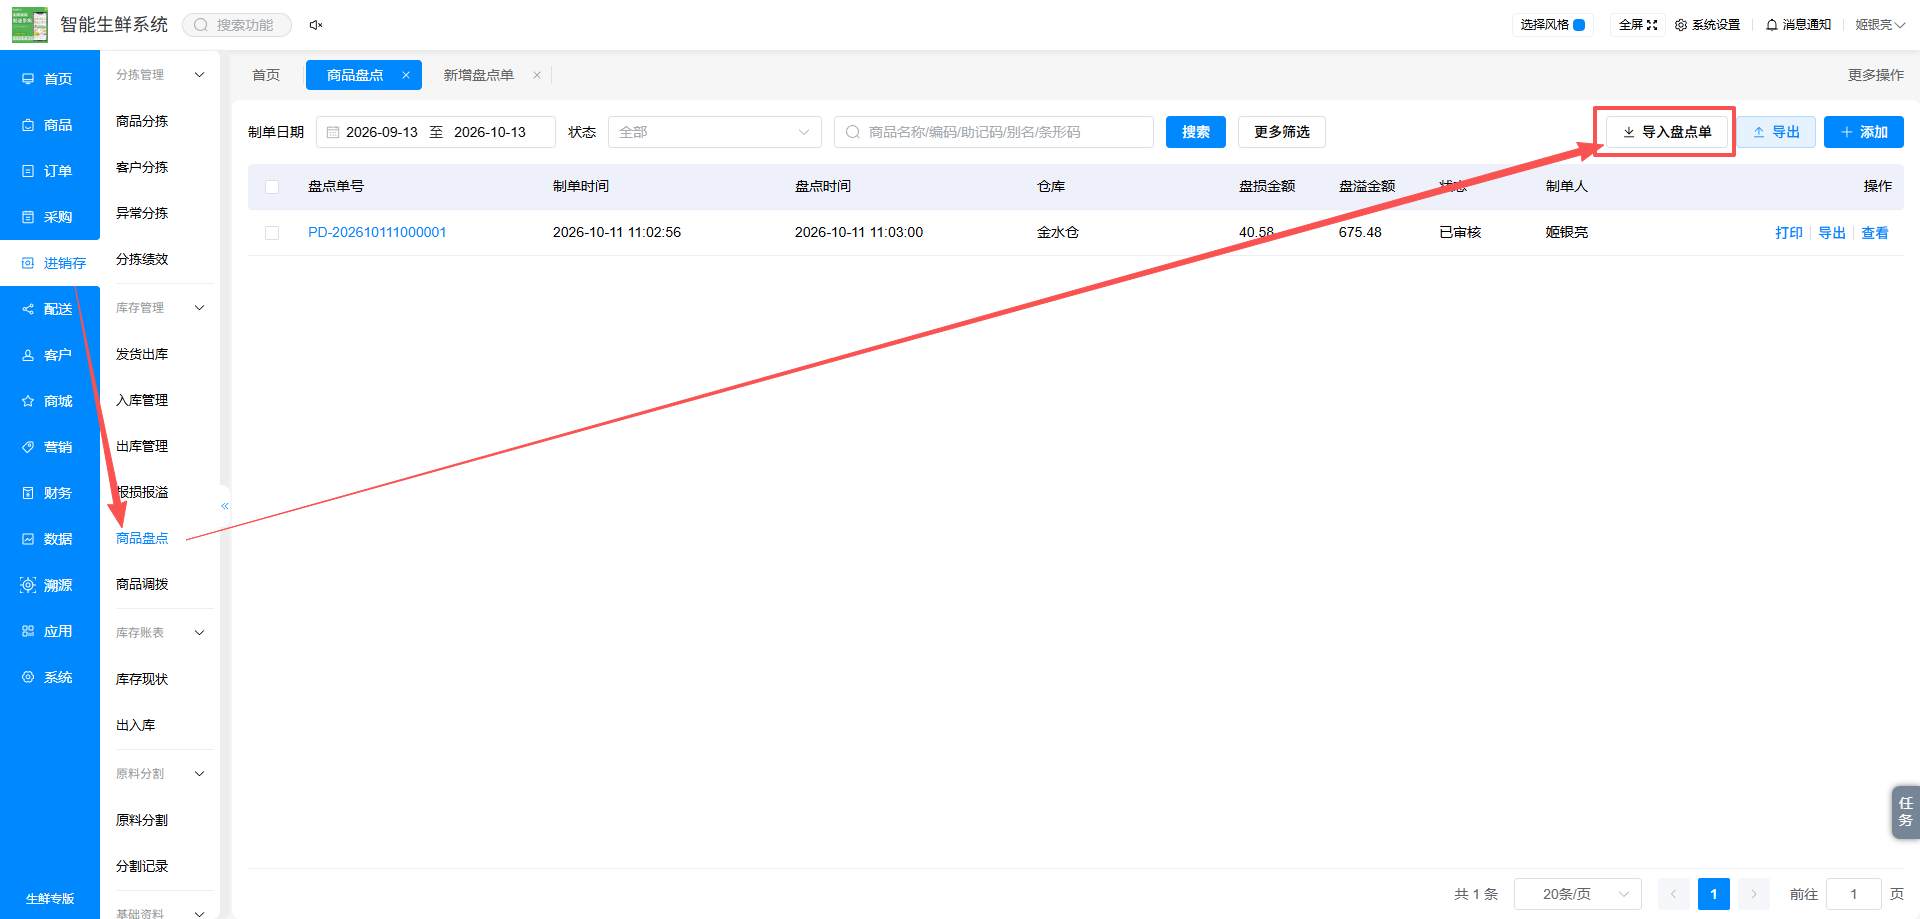Viewport: 1920px width, 919px height.
Task: Open the 20条/页 page size dropdown
Action: coord(1578,894)
